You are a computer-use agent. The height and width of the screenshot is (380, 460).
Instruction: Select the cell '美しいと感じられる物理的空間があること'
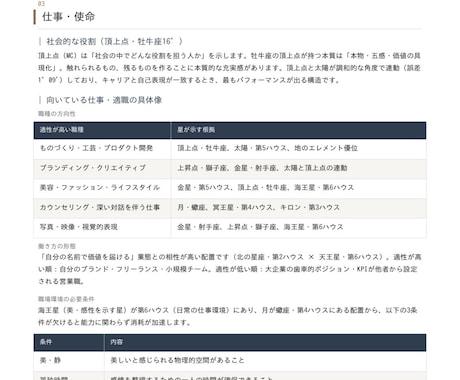pyautogui.click(x=265, y=361)
